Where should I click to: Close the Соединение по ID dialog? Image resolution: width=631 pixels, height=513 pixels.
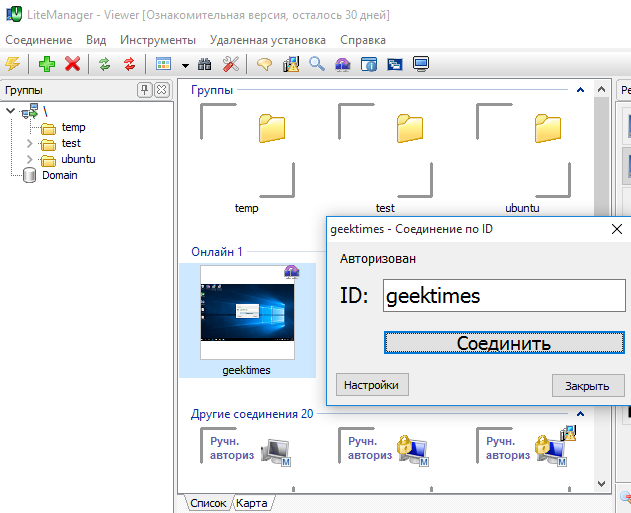click(x=617, y=229)
